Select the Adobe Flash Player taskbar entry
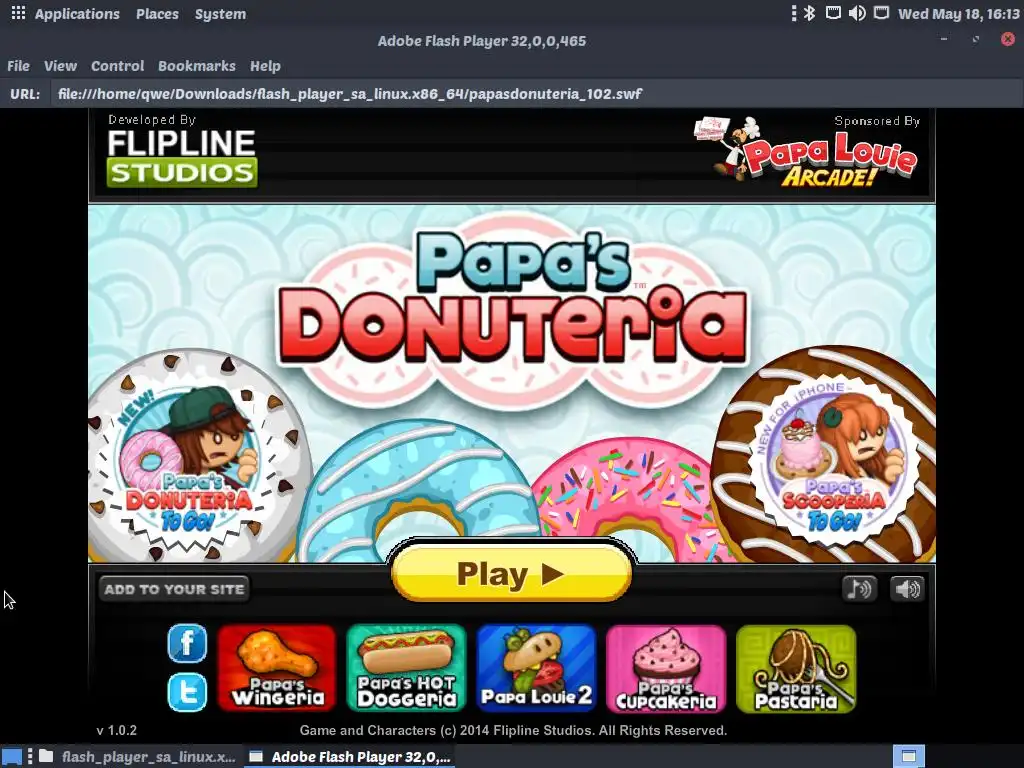Viewport: 1024px width, 768px height. pos(350,757)
